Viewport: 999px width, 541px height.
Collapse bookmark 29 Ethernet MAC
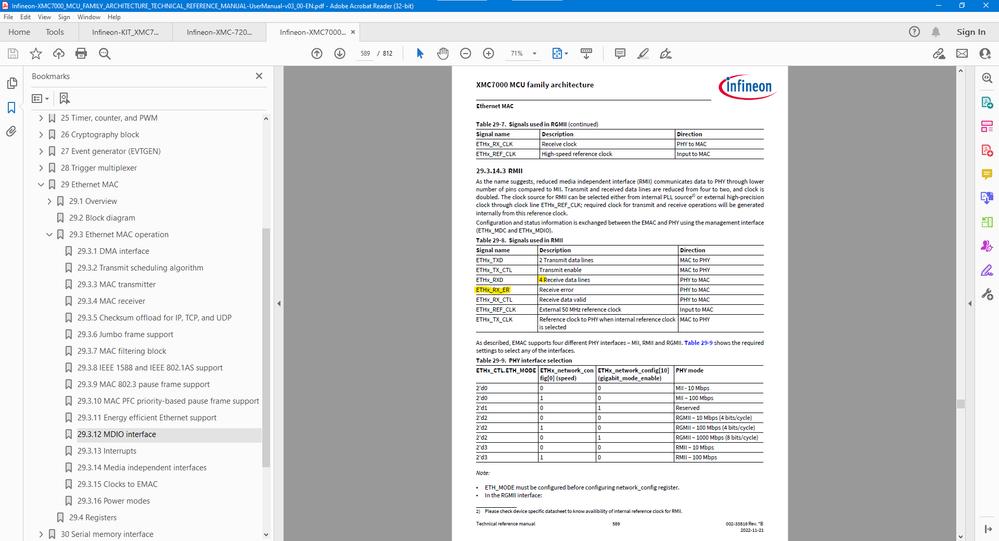[x=41, y=185]
